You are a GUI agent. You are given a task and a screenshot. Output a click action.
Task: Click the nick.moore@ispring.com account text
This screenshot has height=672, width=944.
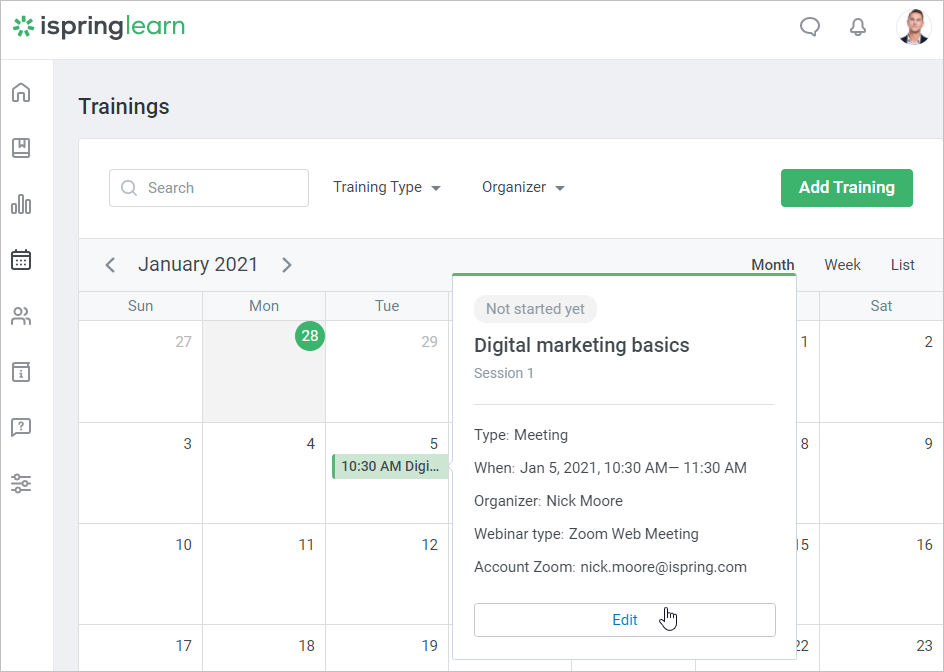pyautogui.click(x=663, y=567)
